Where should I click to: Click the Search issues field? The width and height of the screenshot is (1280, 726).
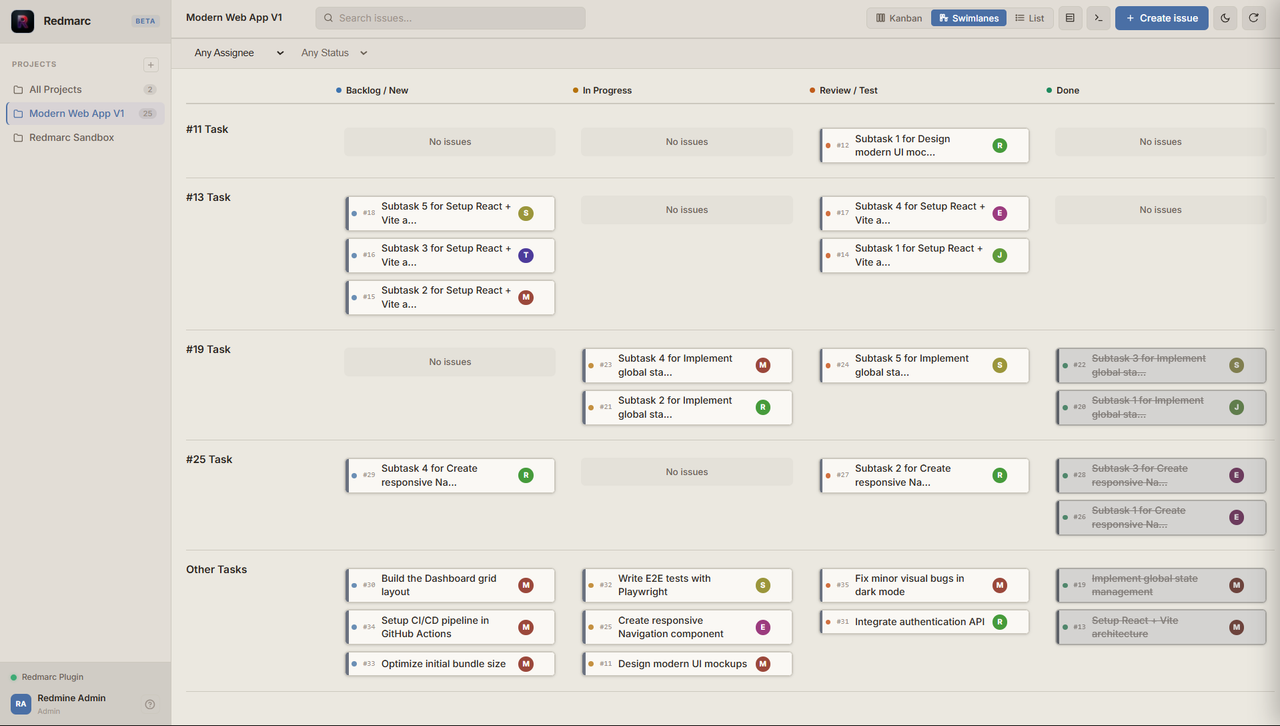point(450,18)
